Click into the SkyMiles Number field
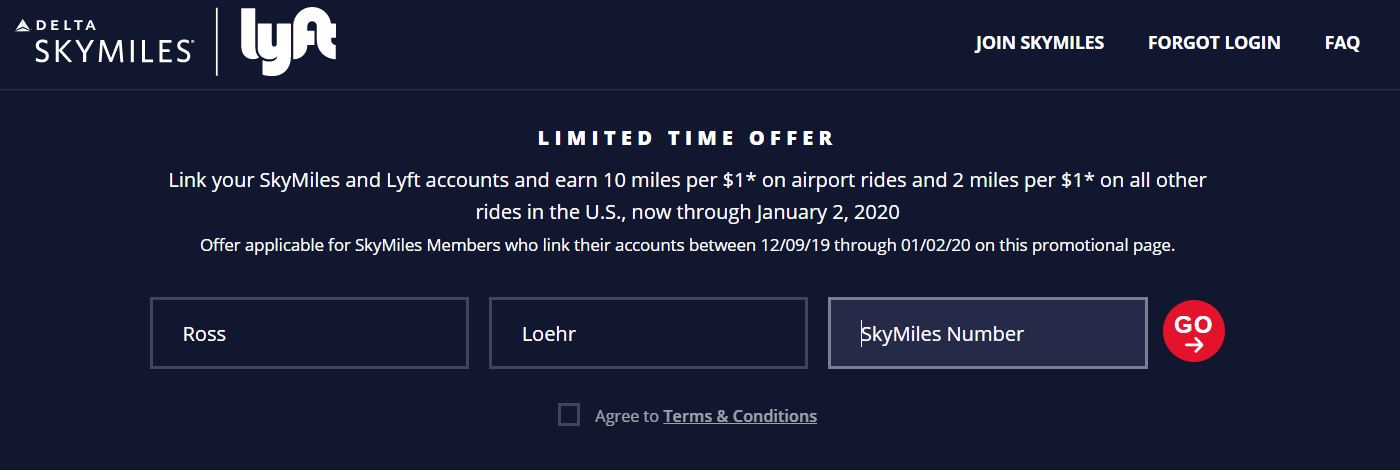The height and width of the screenshot is (470, 1400). (987, 333)
